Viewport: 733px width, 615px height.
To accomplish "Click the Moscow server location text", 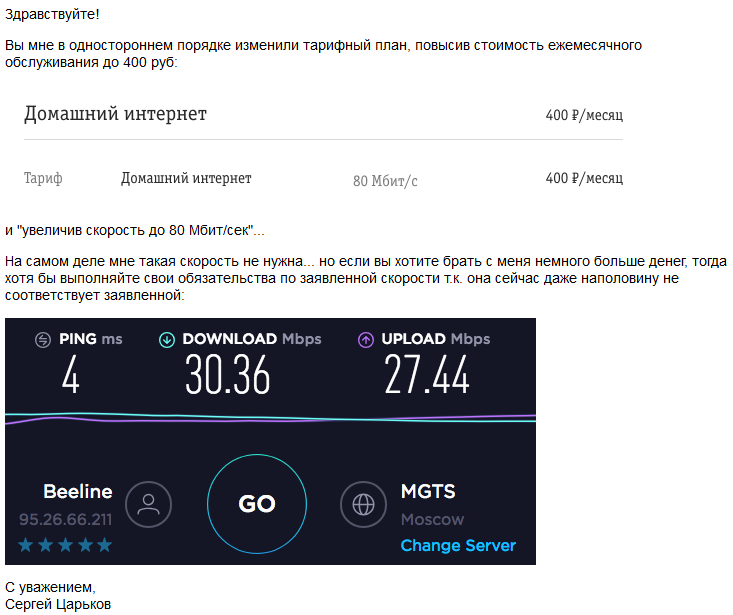I will [432, 520].
